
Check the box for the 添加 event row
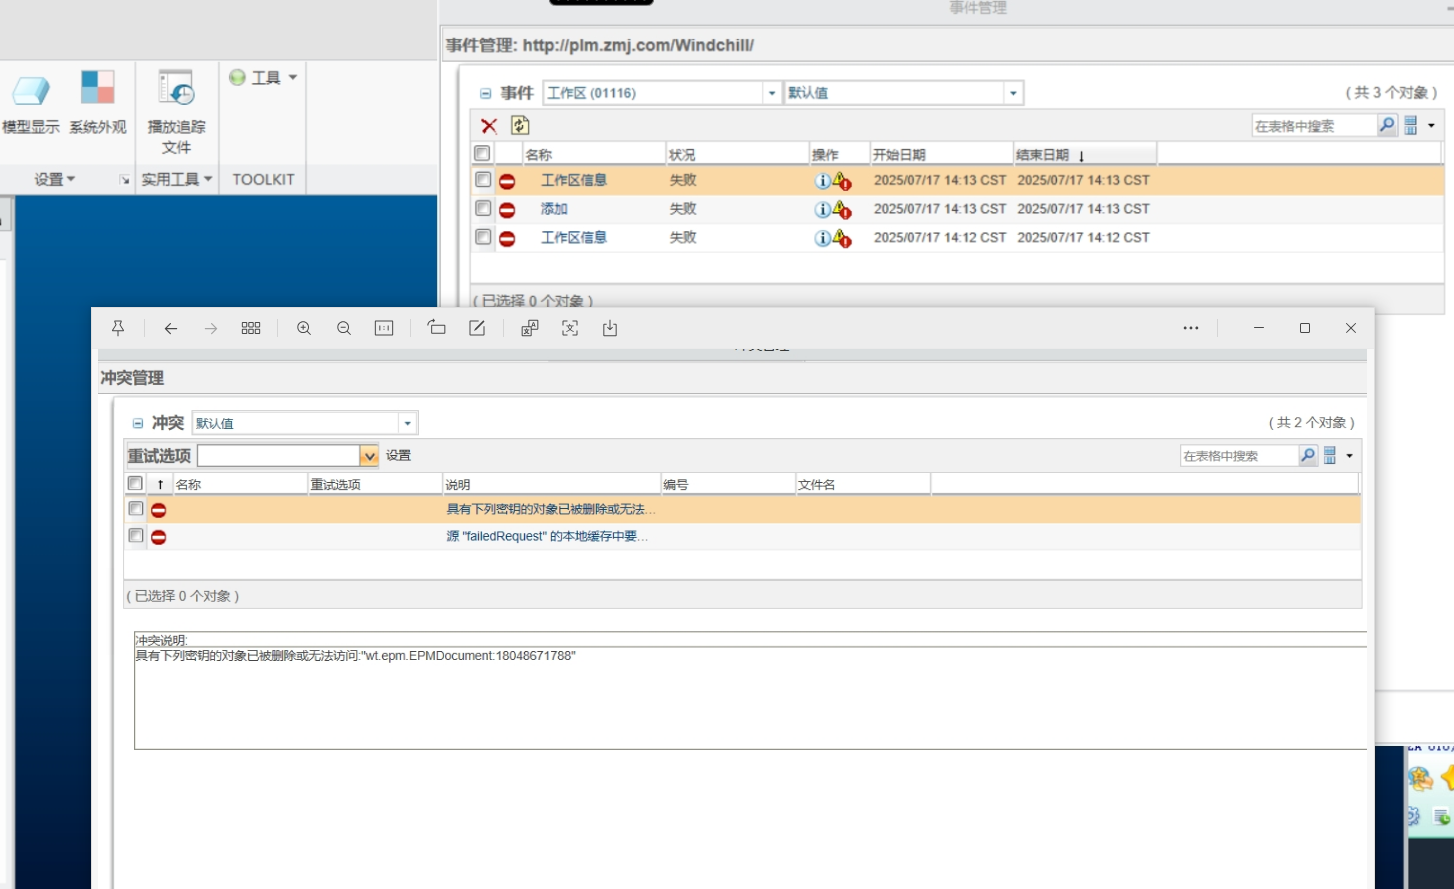tap(483, 209)
